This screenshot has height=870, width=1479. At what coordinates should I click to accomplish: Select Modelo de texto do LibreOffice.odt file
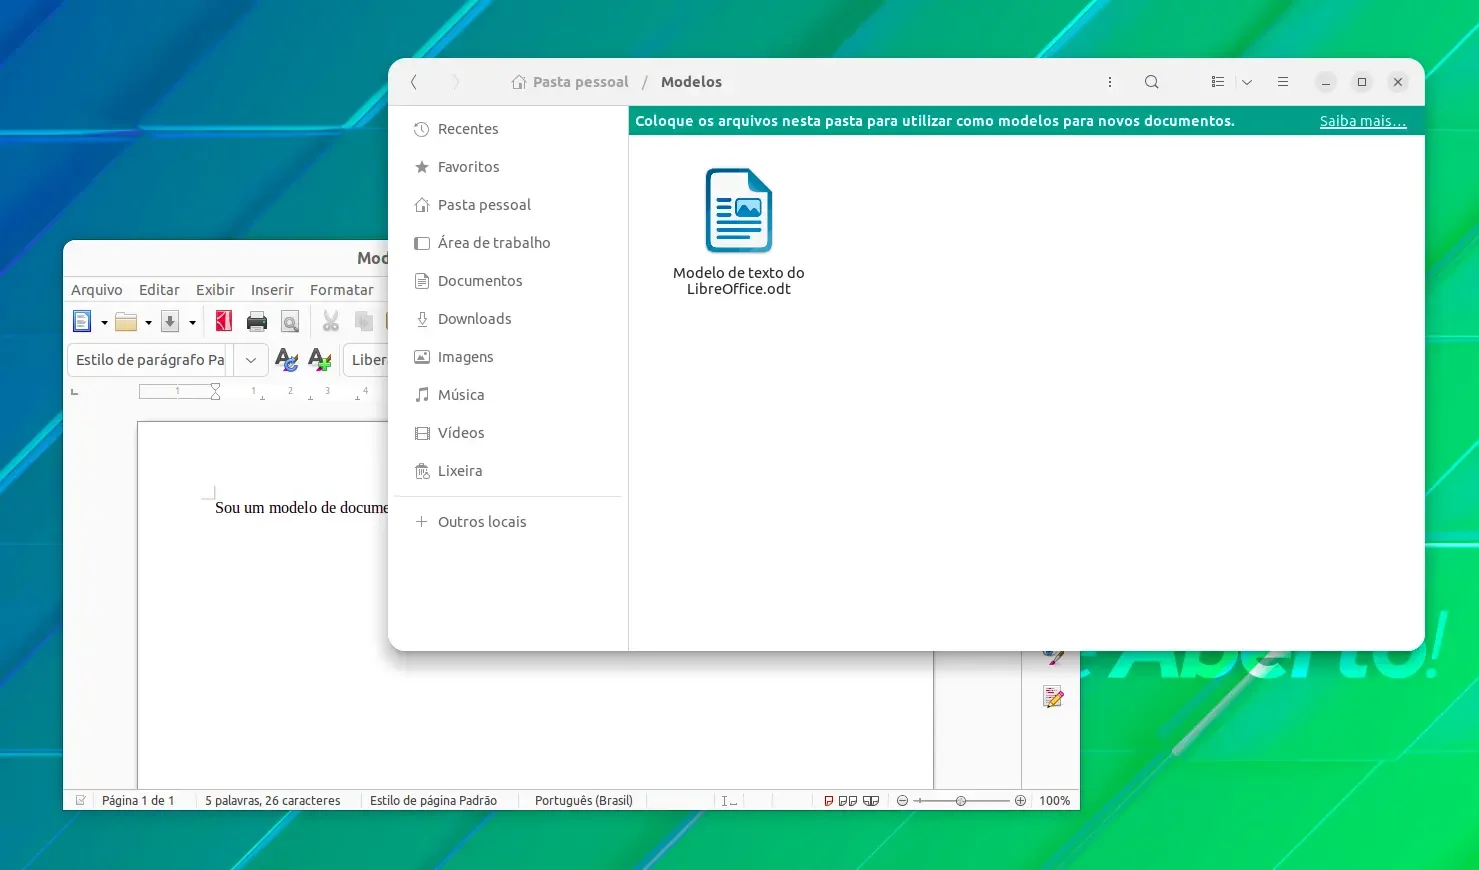pos(739,232)
